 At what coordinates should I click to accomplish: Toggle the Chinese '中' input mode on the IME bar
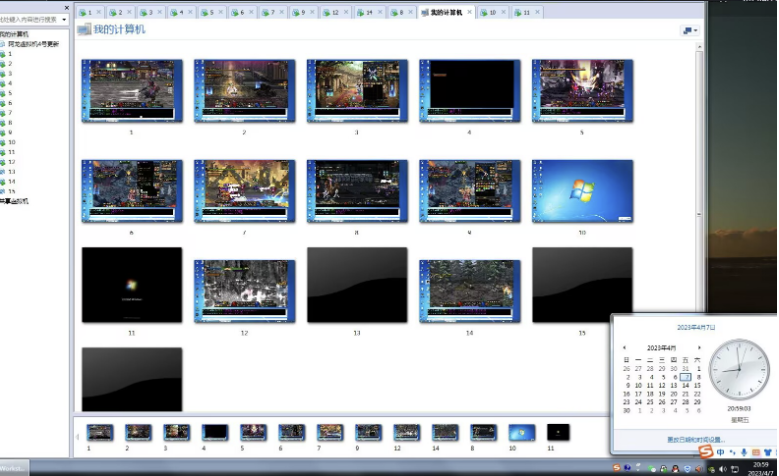pyautogui.click(x=720, y=452)
